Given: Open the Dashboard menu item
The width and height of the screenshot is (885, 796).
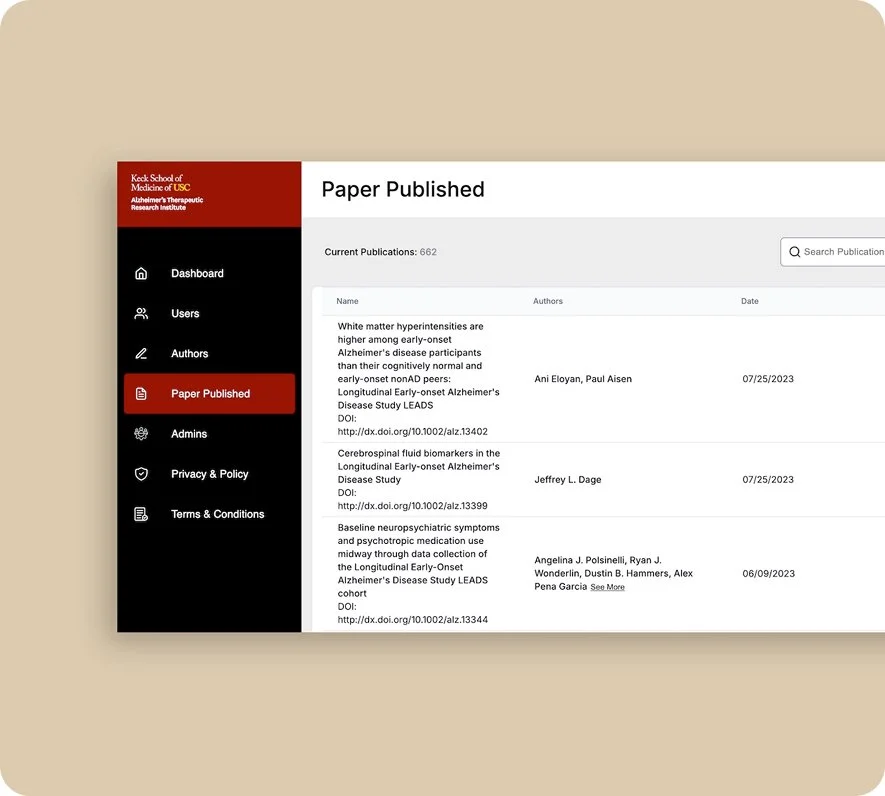Looking at the screenshot, I should (x=209, y=273).
